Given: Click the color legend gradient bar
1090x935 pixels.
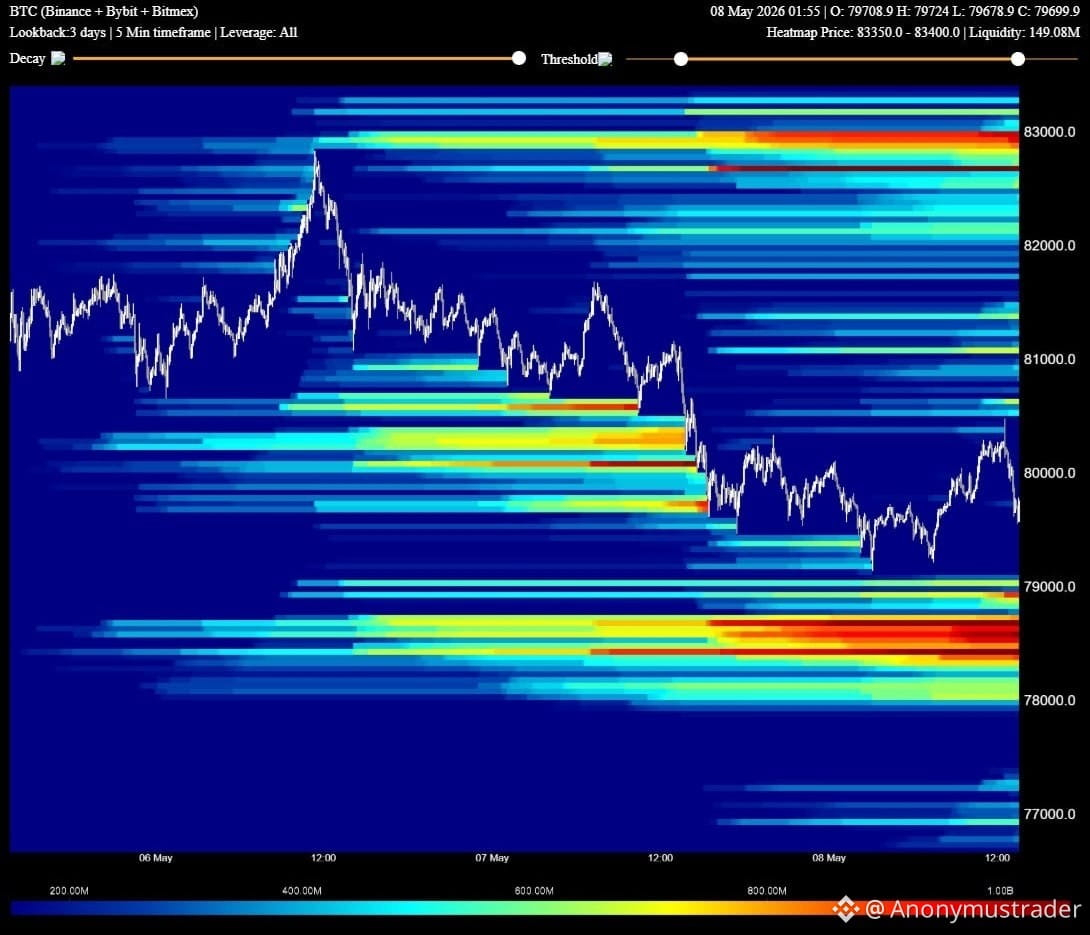Looking at the screenshot, I should click(544, 908).
